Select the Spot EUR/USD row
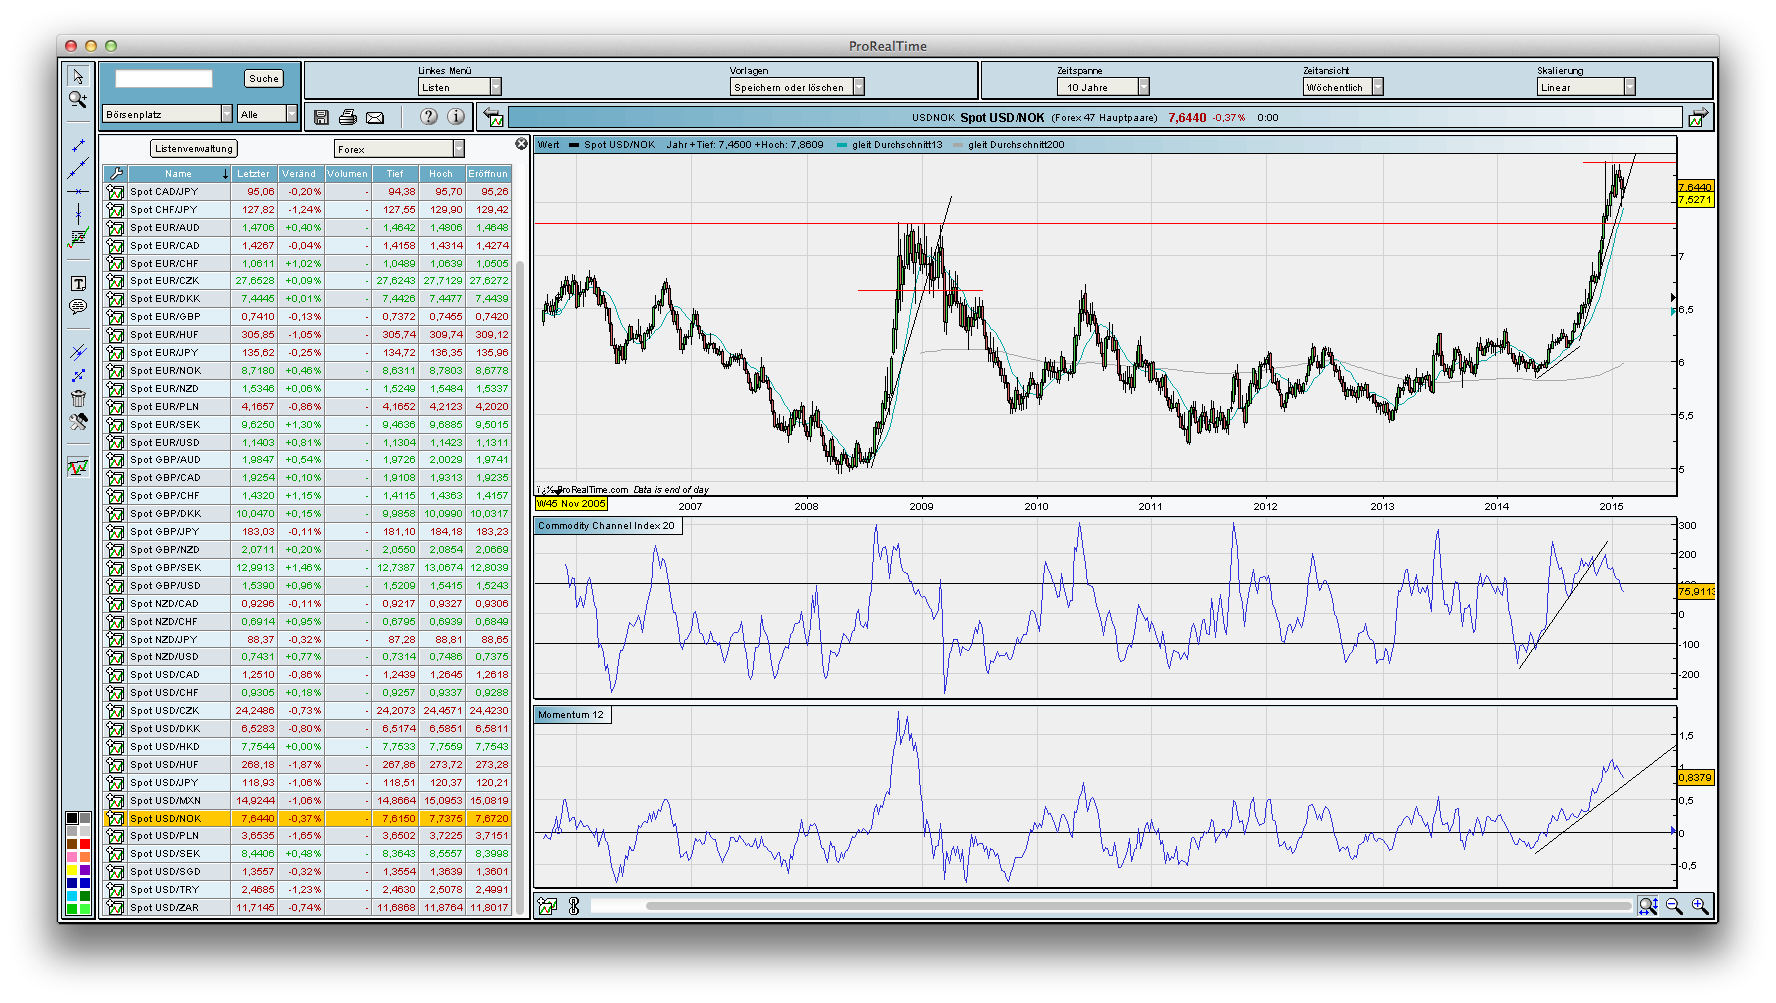The height and width of the screenshot is (1003, 1776). [165, 442]
